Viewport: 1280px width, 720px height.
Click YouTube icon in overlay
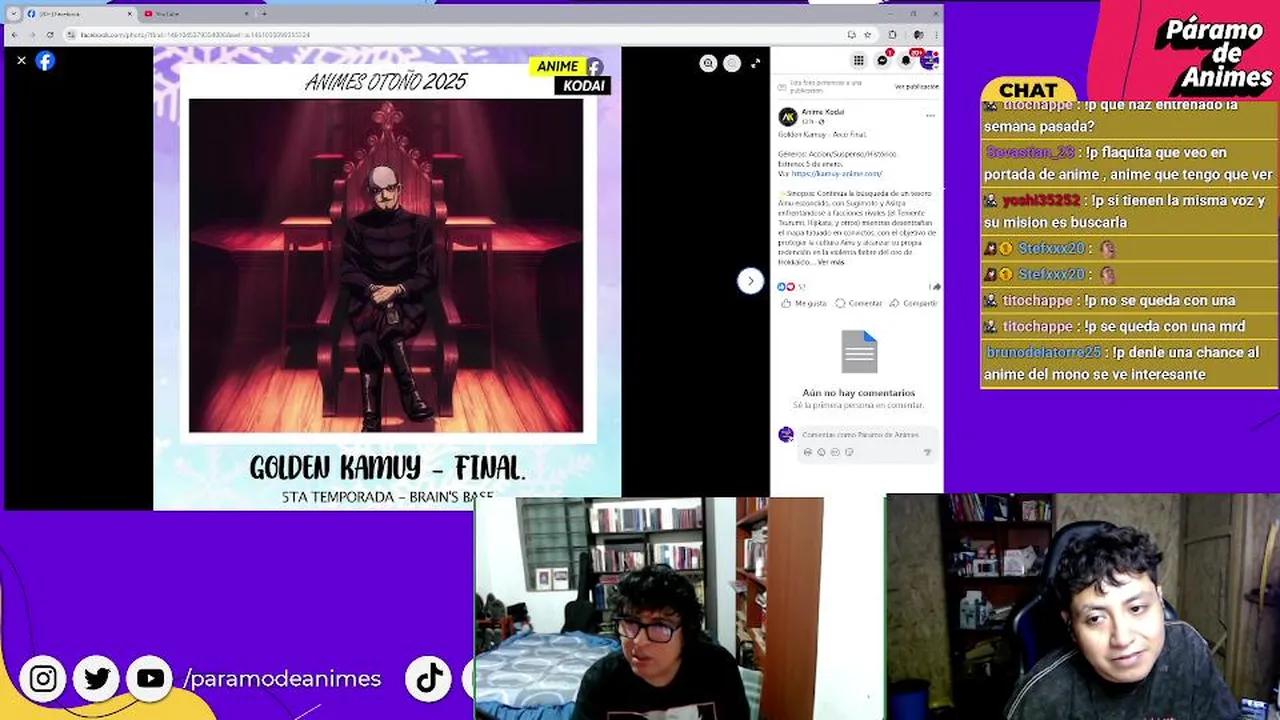(x=151, y=679)
